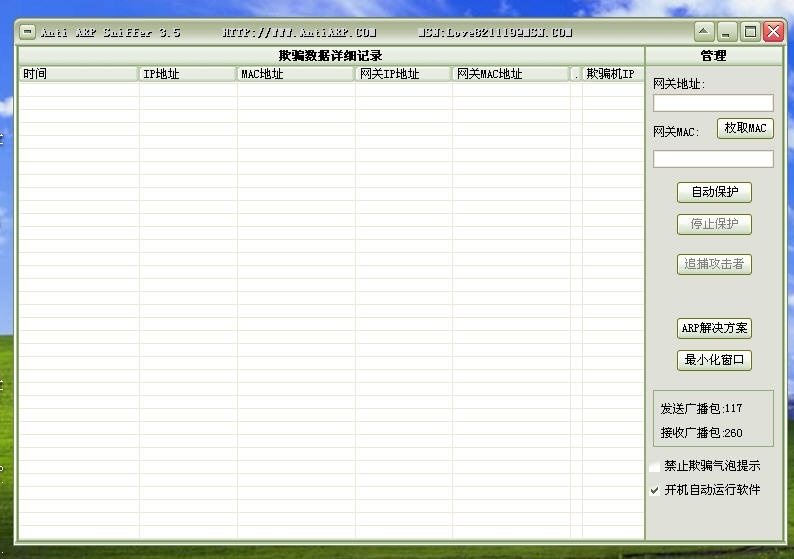Maximize the Anti ARP Sniffer window

[x=750, y=32]
